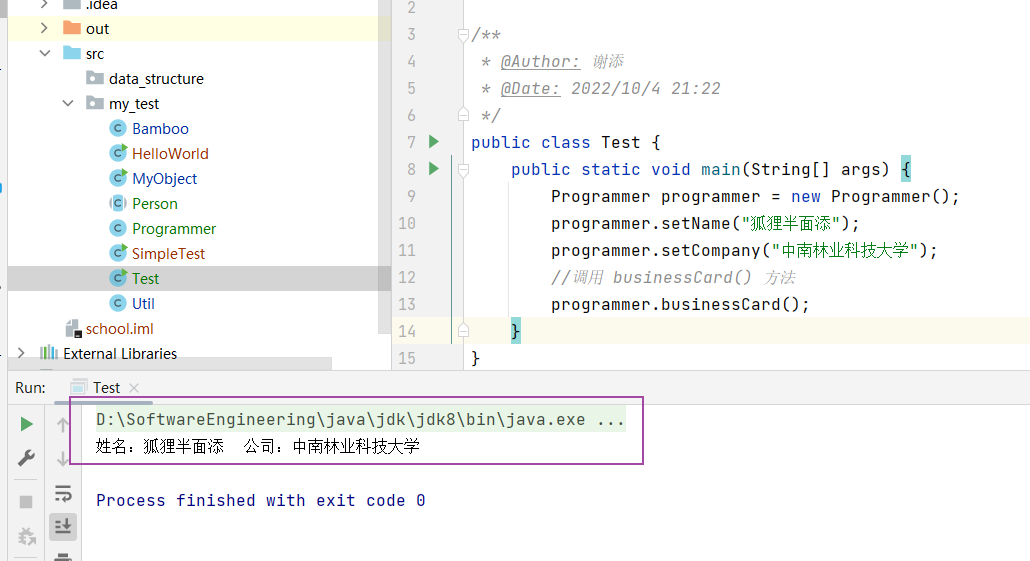
Task: Select the my_test package icon
Action: (95, 103)
